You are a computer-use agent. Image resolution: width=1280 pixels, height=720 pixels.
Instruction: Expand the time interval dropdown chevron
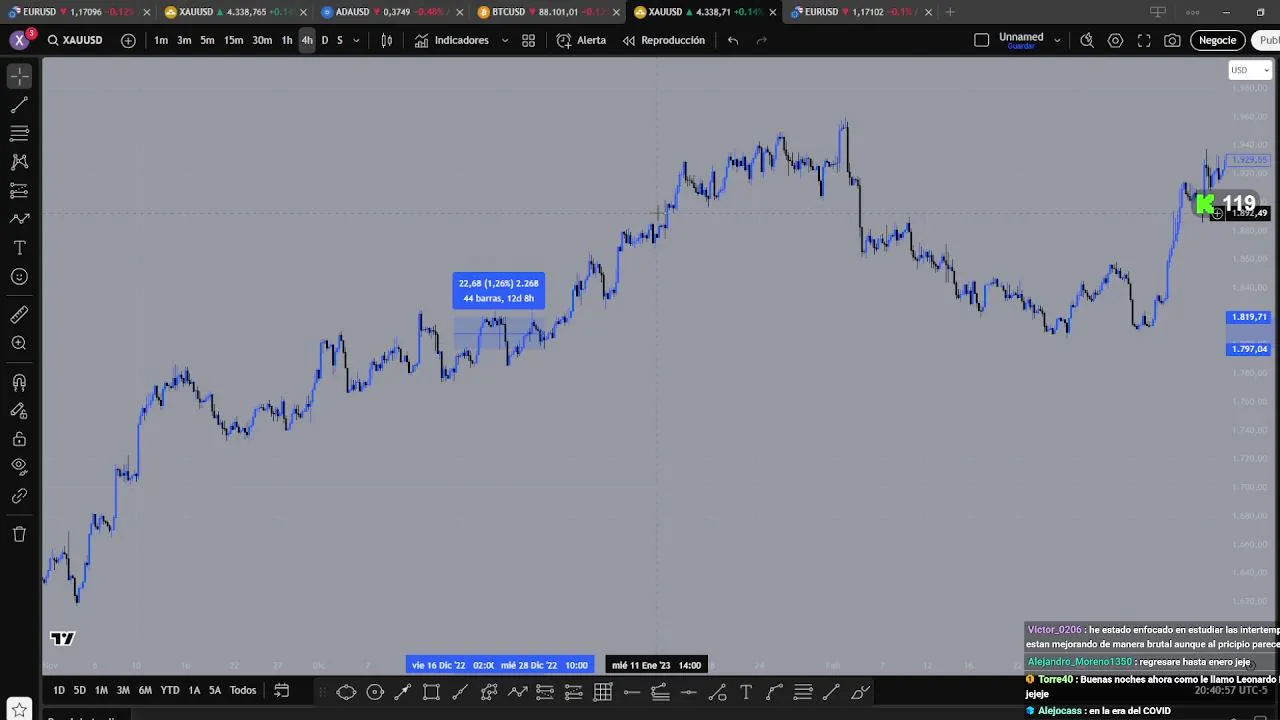356,40
